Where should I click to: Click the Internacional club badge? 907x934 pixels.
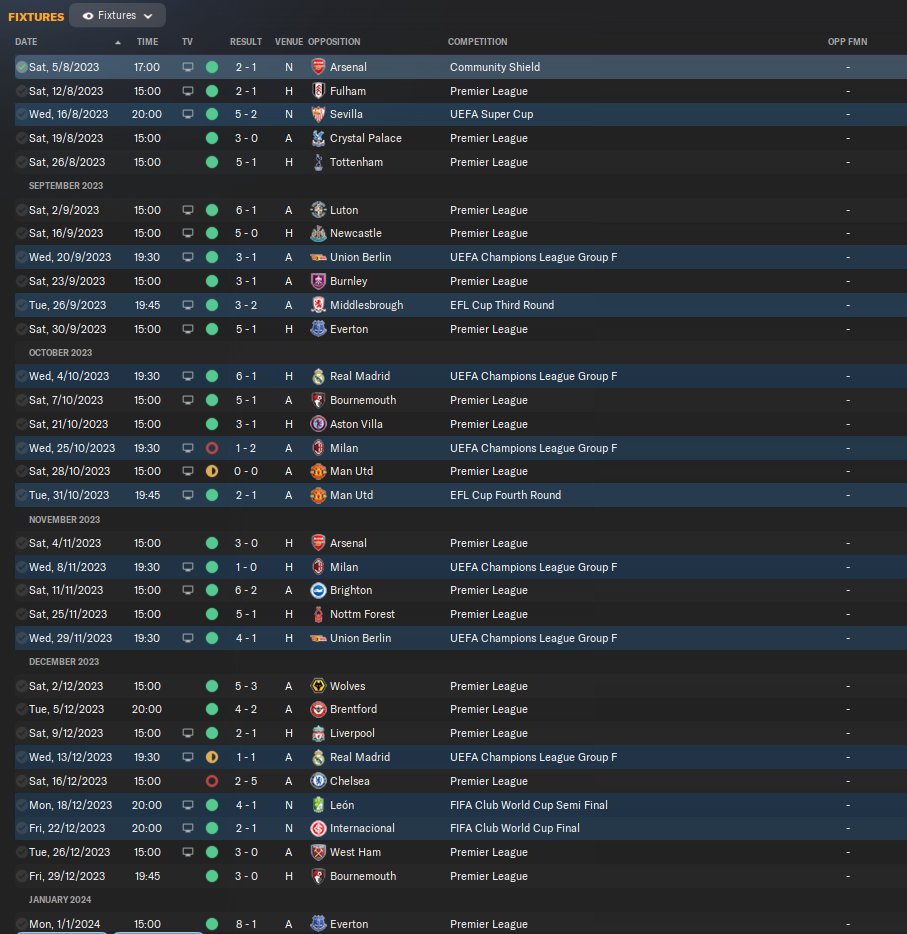tap(319, 828)
